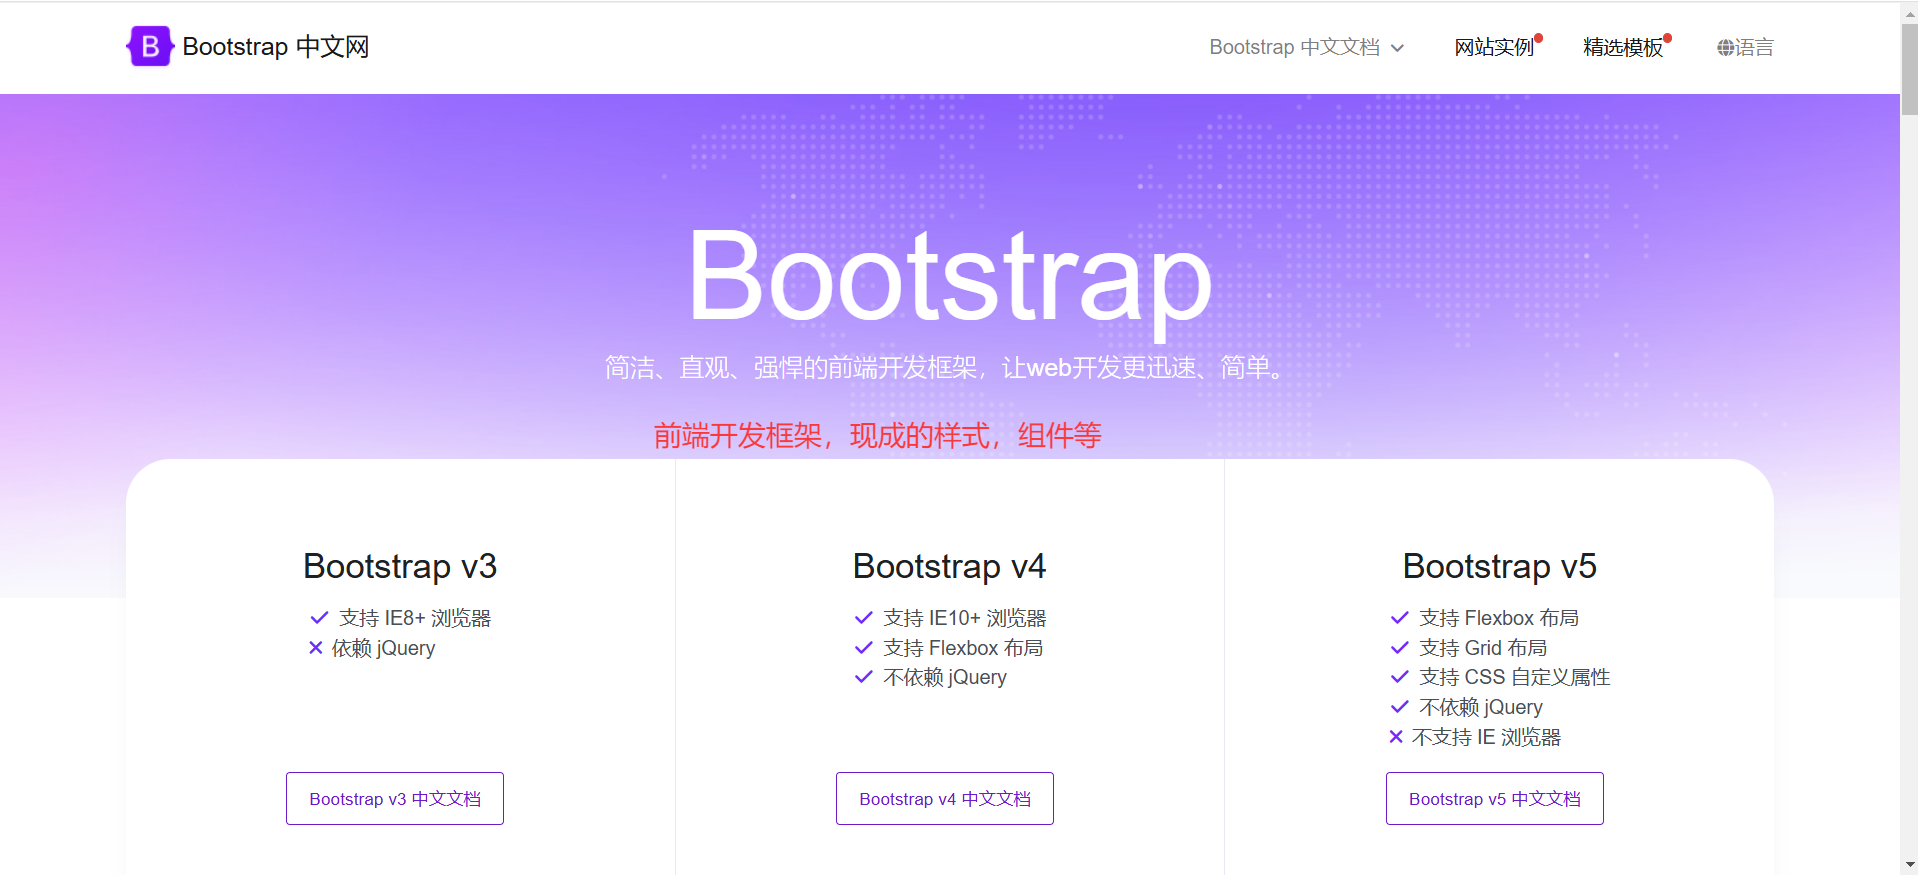Click text 支持 IE8+ 浏览器
Image resolution: width=1918 pixels, height=875 pixels.
415,618
